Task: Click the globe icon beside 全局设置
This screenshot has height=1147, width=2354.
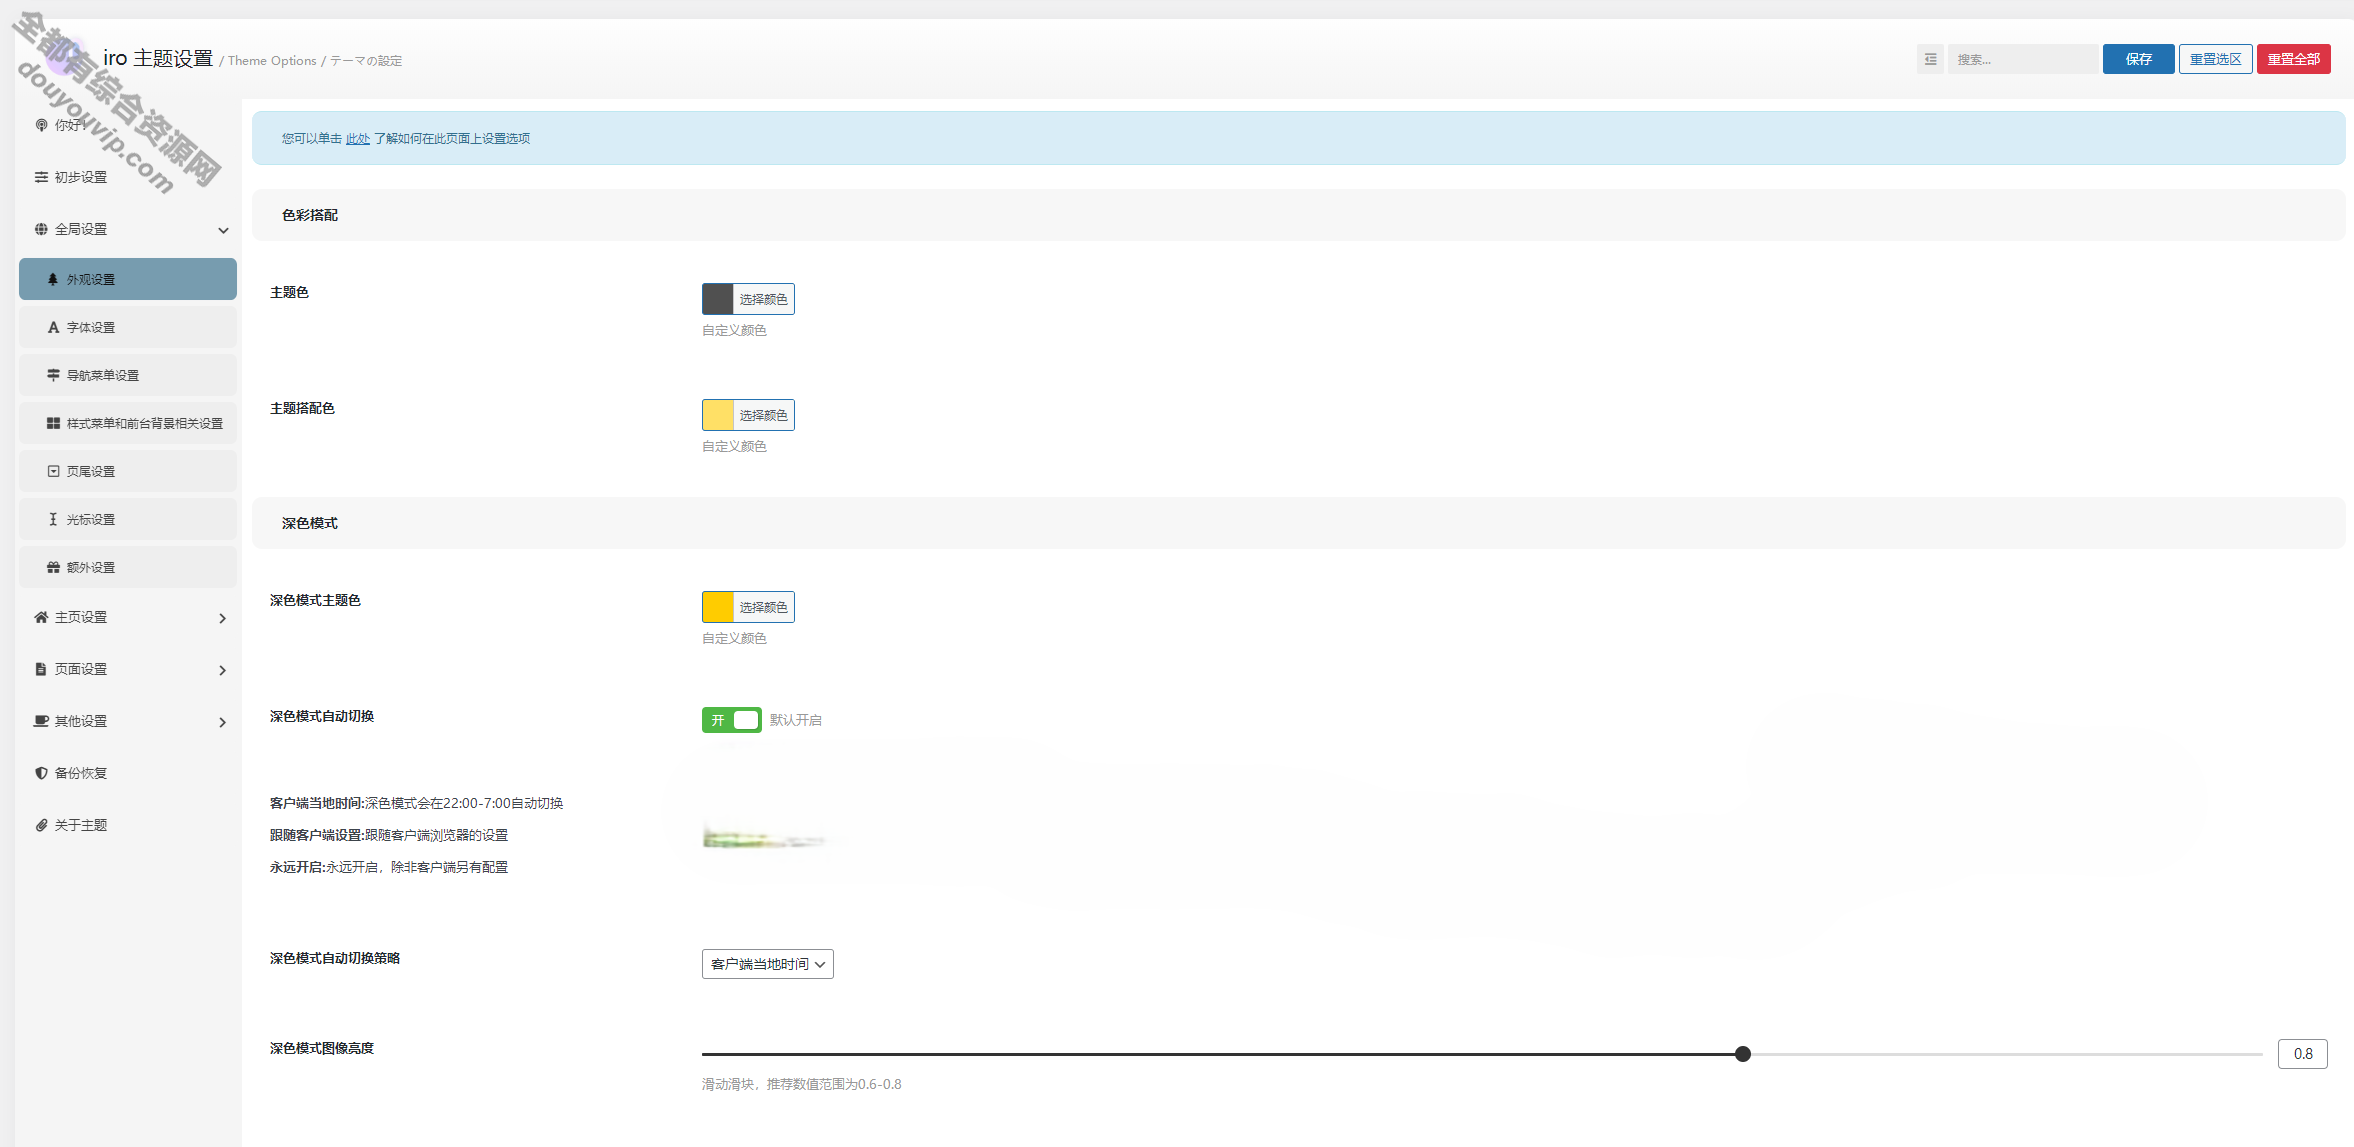Action: [41, 229]
